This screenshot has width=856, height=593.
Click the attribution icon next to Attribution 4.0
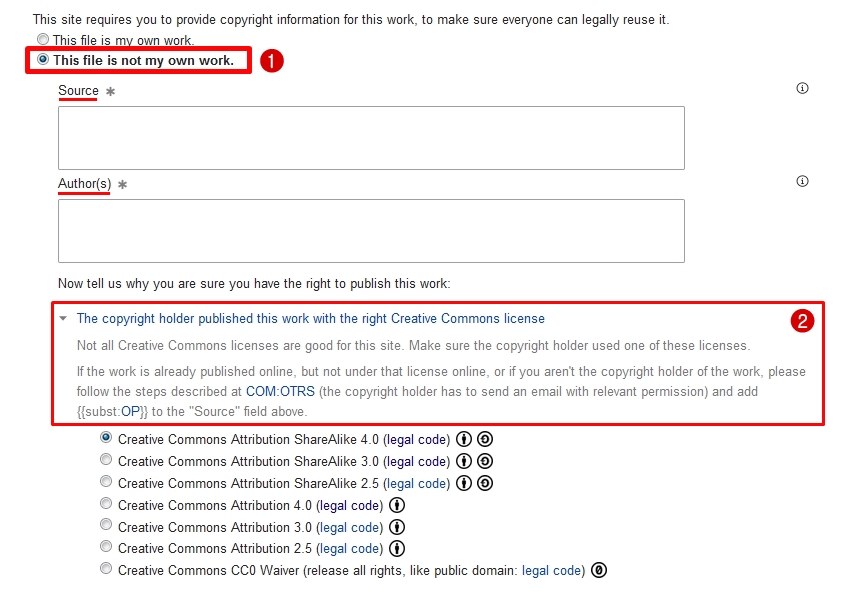pos(396,505)
